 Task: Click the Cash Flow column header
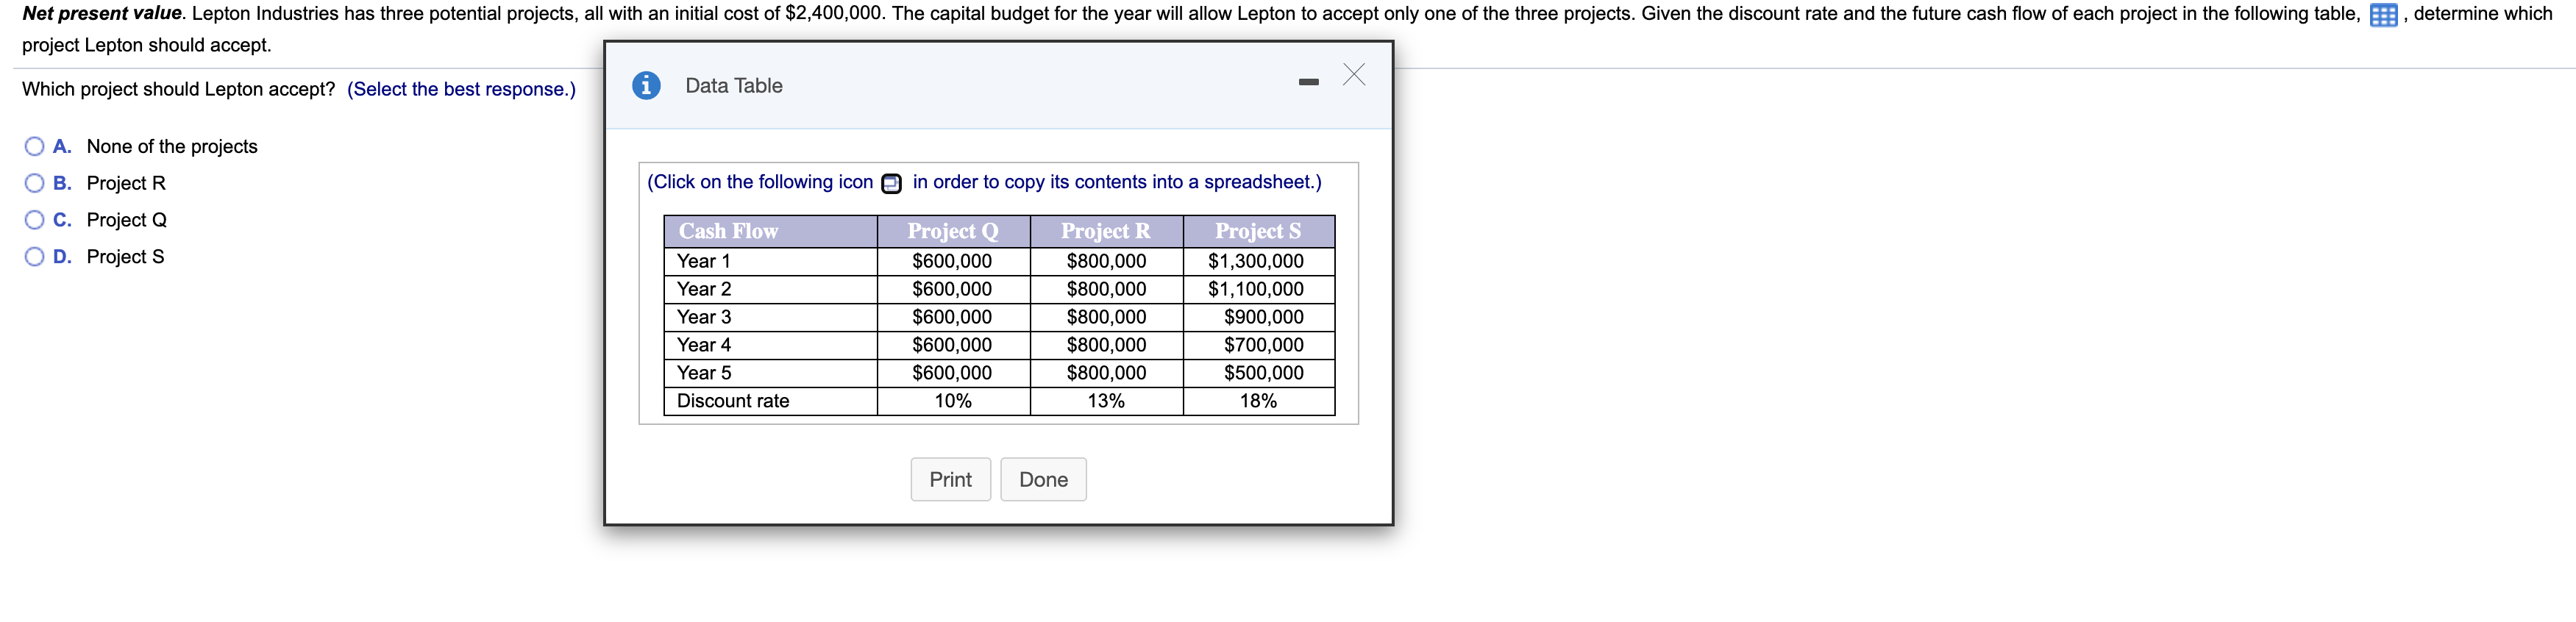(770, 231)
